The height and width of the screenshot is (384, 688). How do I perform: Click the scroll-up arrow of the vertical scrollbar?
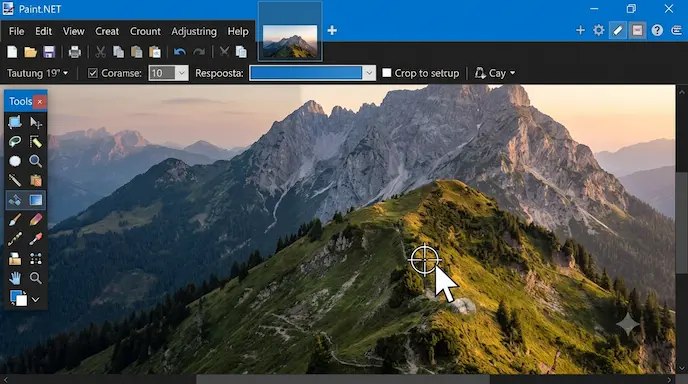pos(681,93)
